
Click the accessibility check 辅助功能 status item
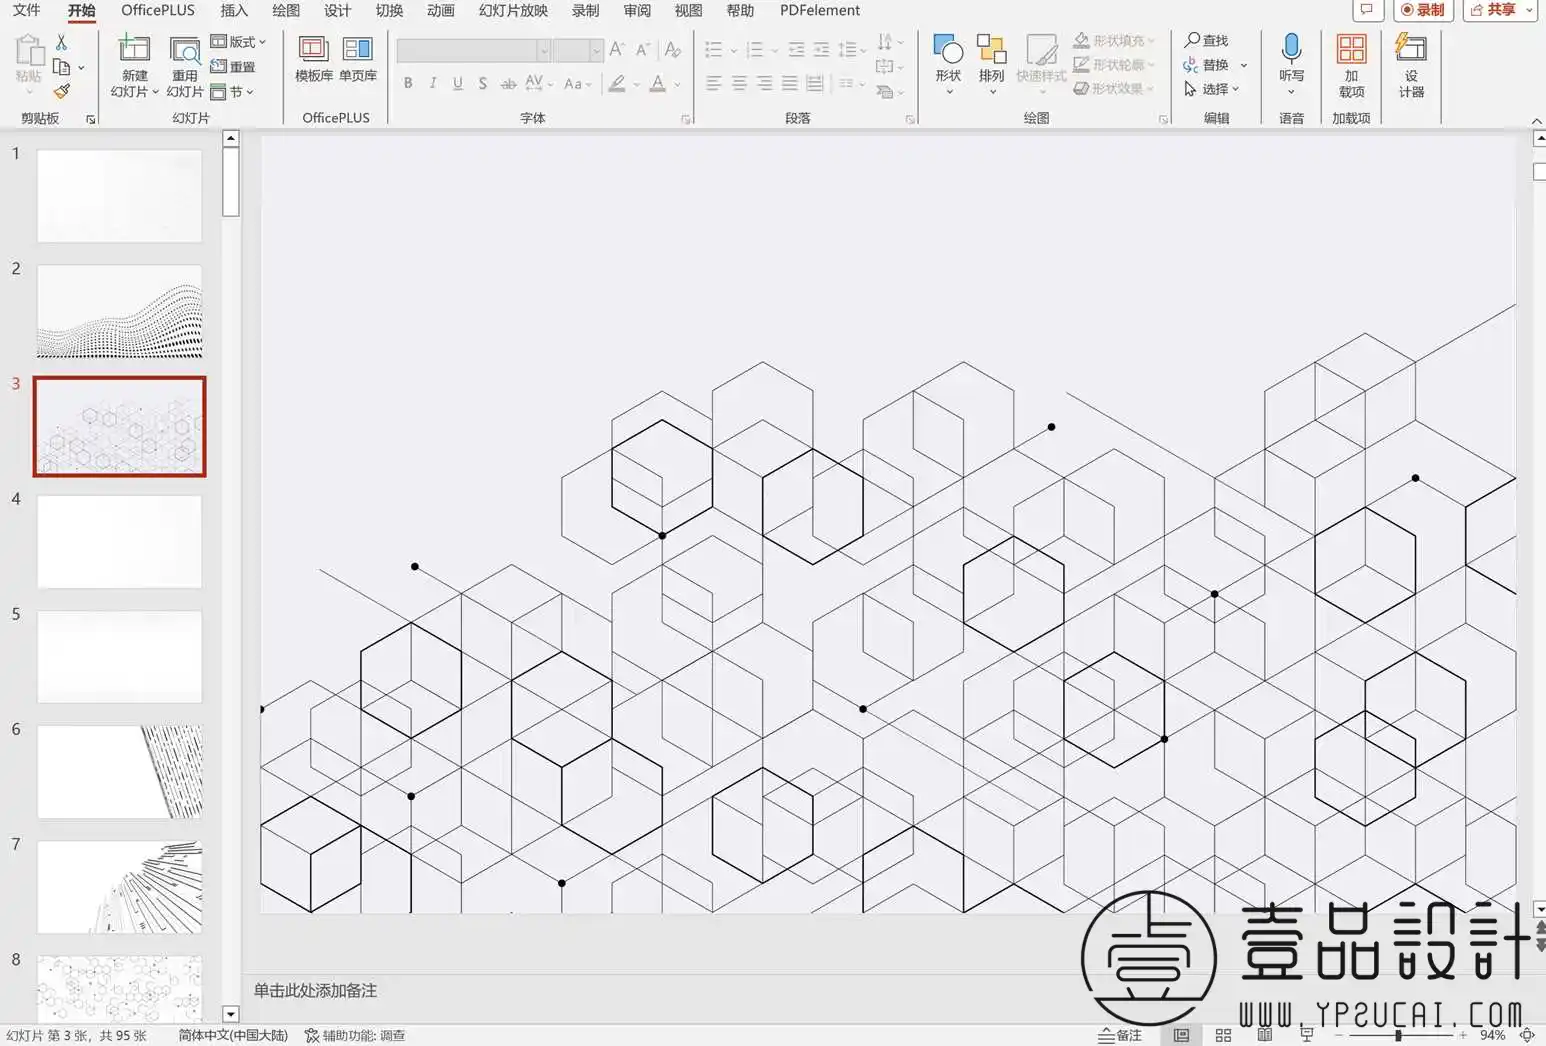[x=355, y=1036]
